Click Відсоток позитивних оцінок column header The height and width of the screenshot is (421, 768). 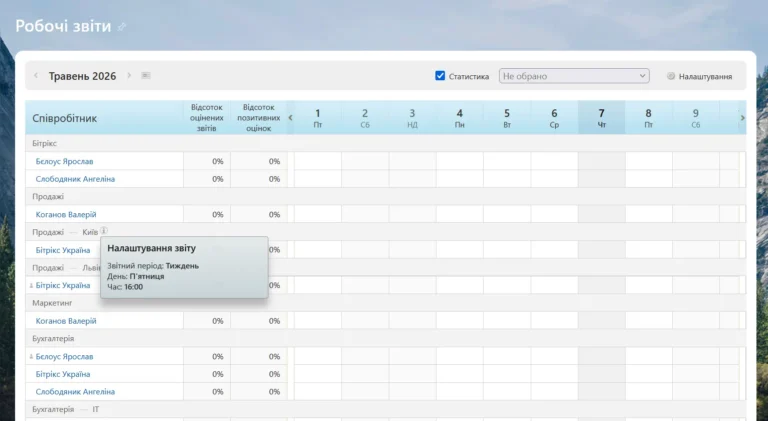(x=259, y=117)
